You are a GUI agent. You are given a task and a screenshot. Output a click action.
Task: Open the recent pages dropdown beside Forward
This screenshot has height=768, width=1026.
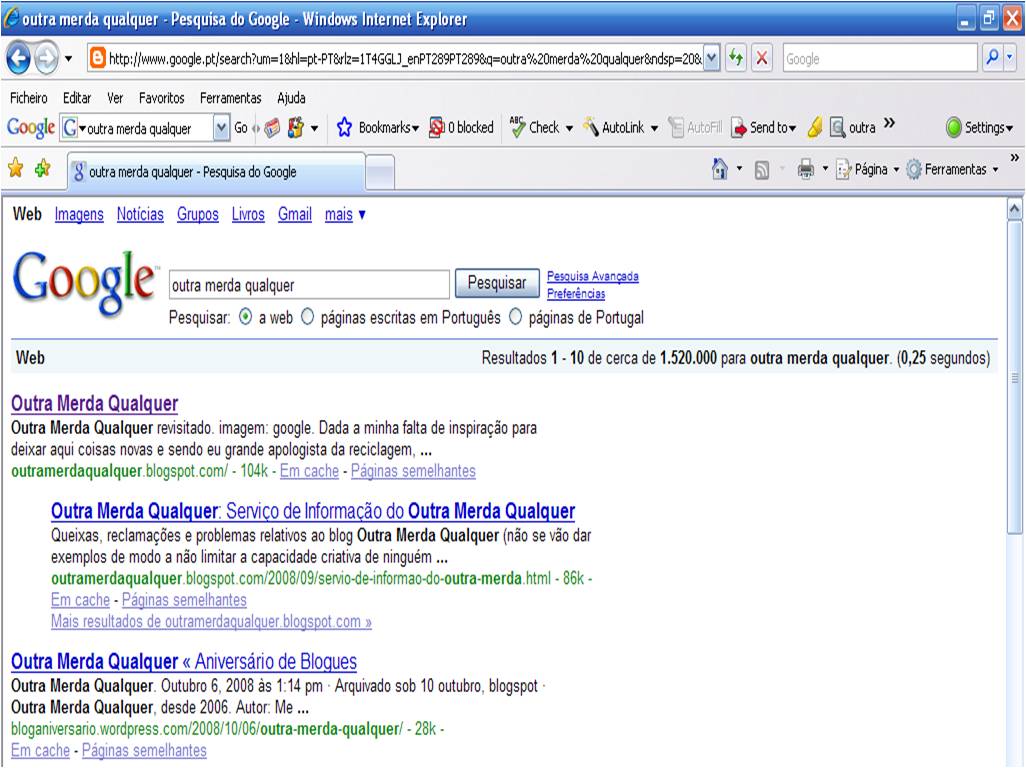coord(68,59)
